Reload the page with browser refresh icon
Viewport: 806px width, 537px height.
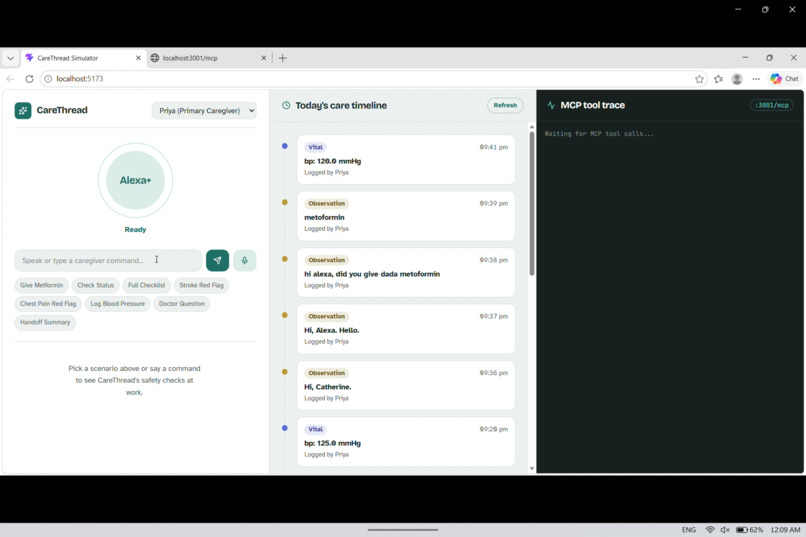(x=29, y=79)
